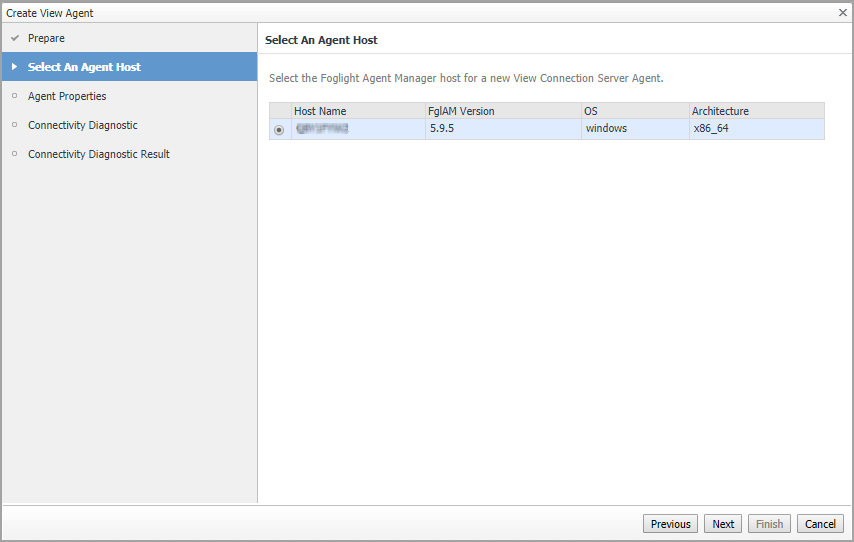Screen dimensions: 854x542
Task: Click the Cancel button
Action: click(x=820, y=524)
